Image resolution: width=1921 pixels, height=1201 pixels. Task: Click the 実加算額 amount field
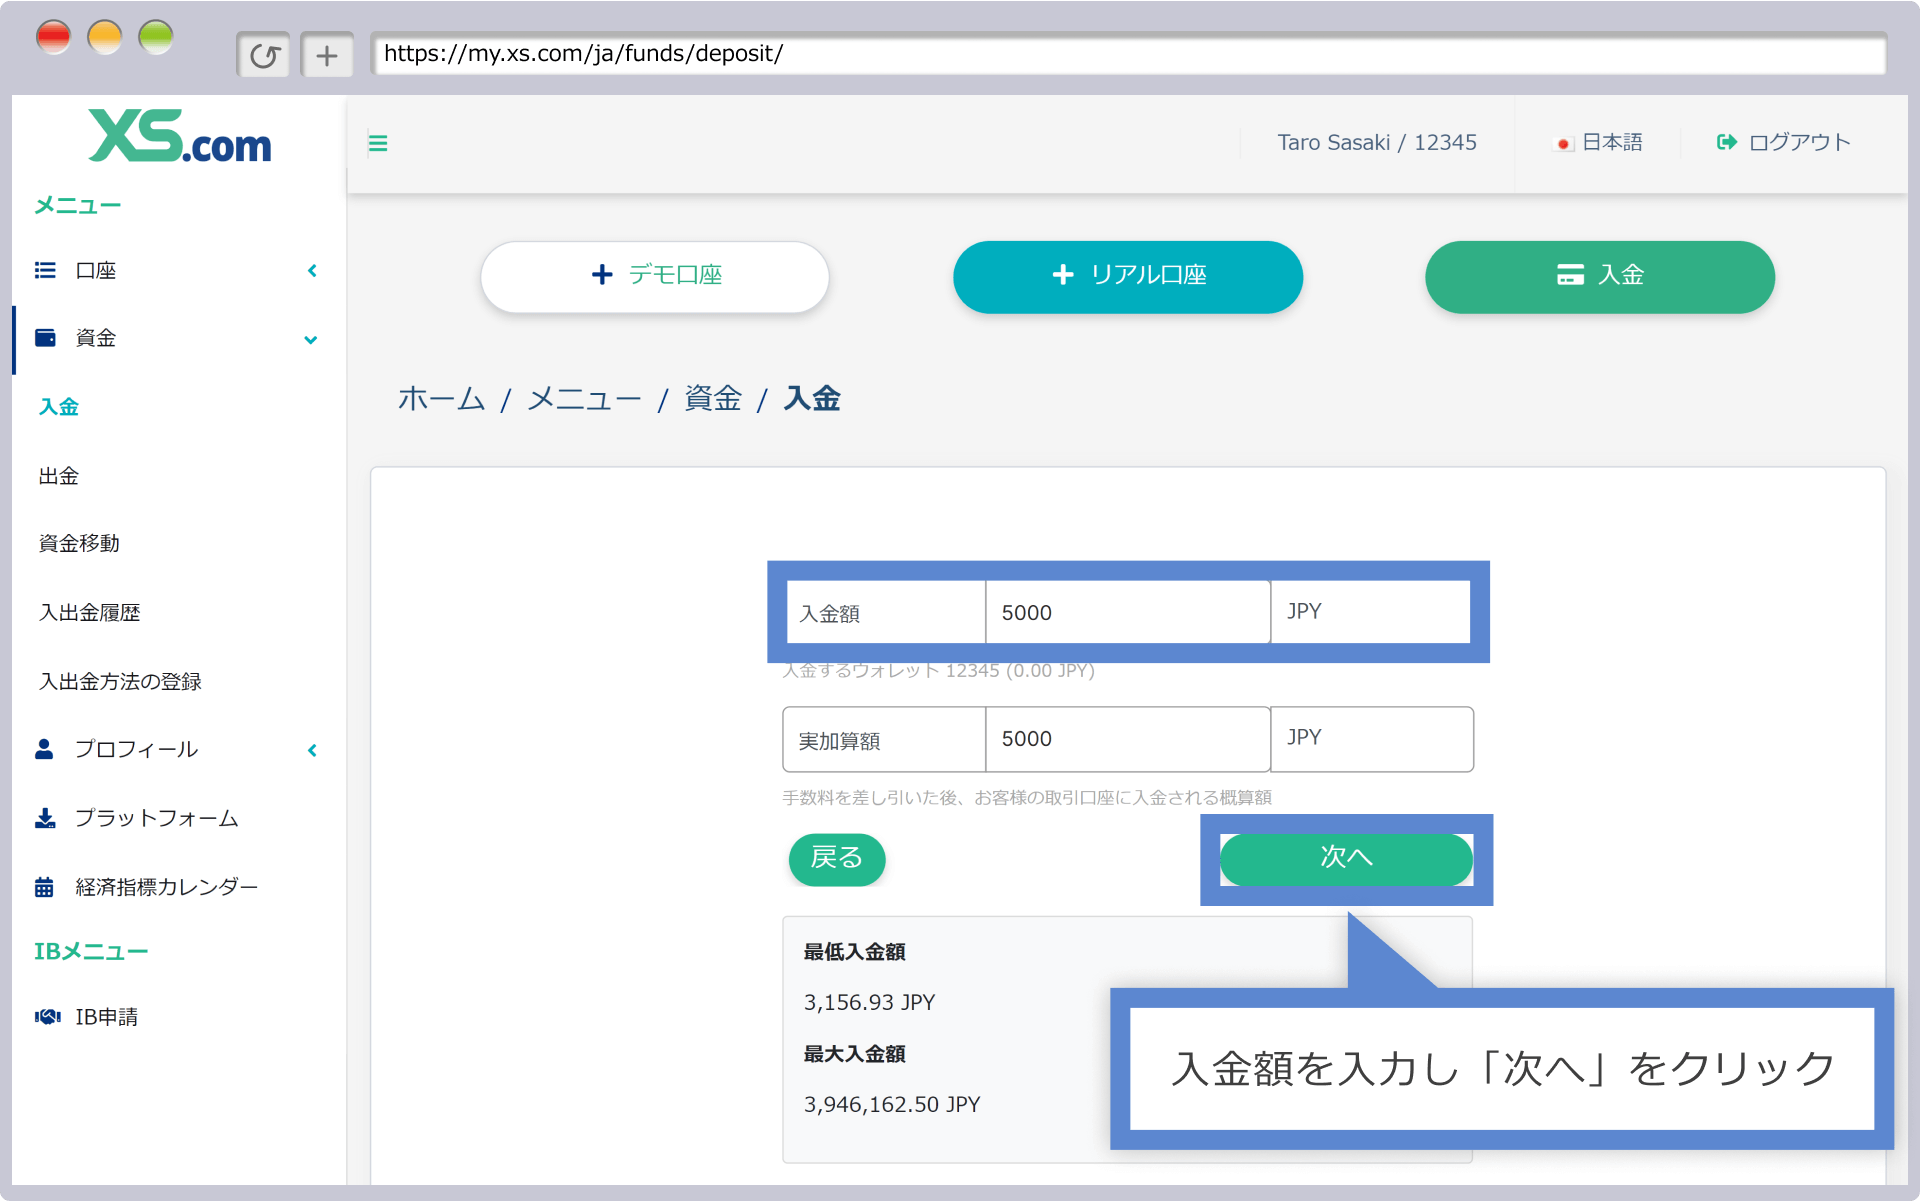[1128, 739]
